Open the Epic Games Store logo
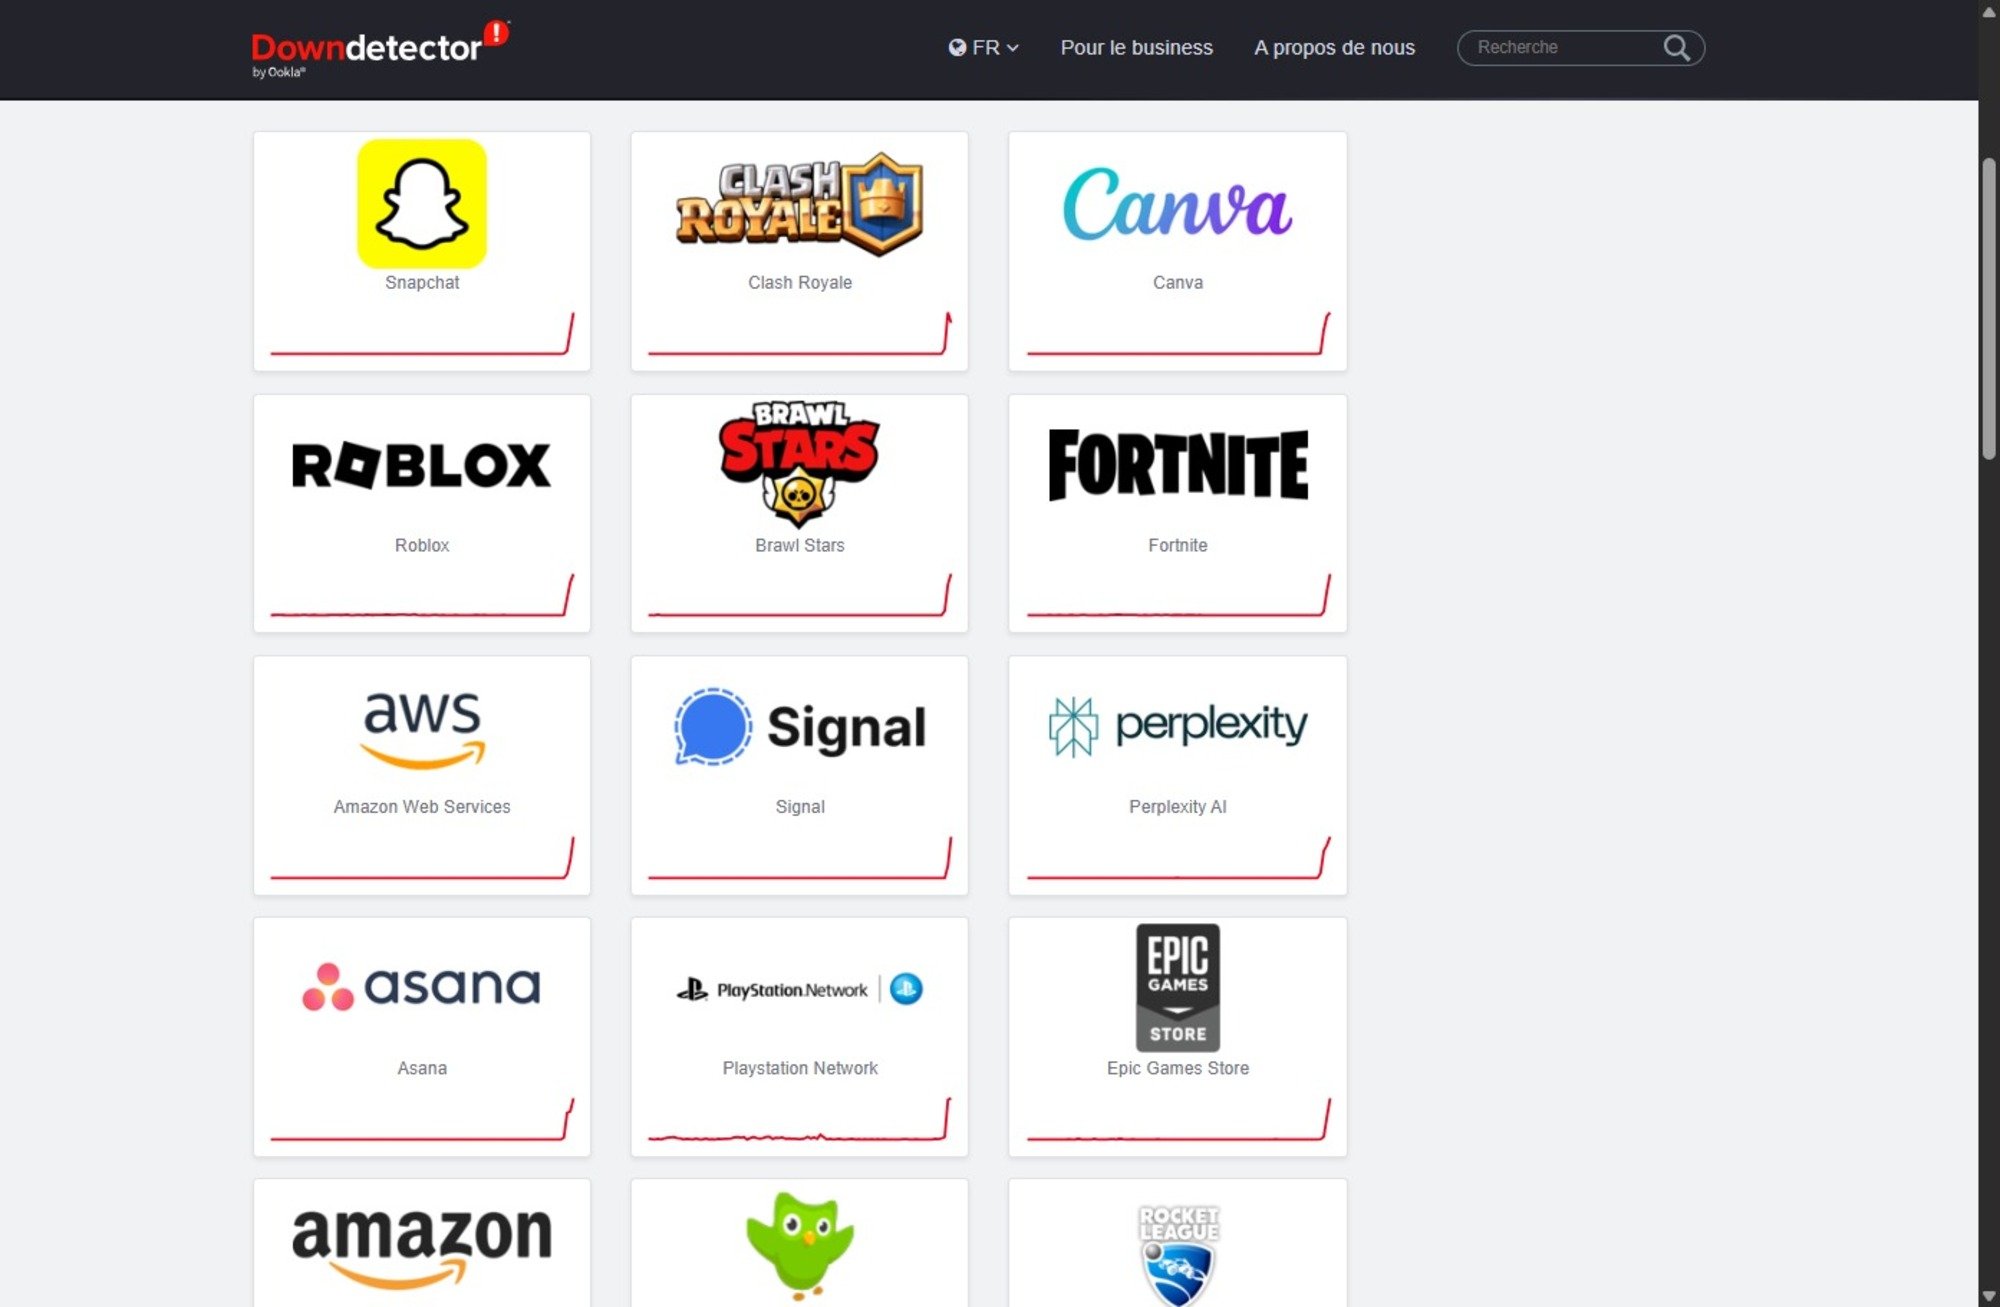 (x=1178, y=987)
